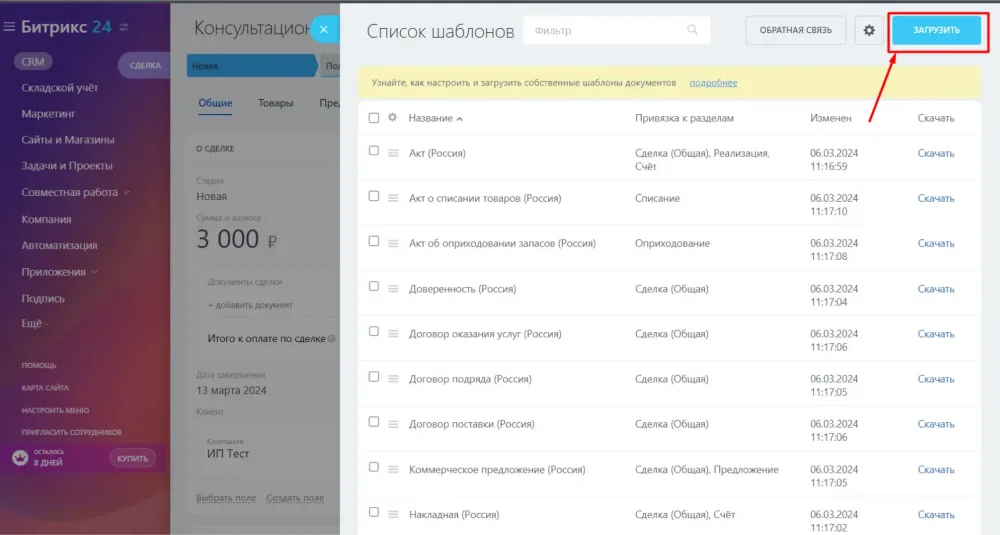The image size is (1000, 535).
Task: Check the box for Договор подряда (Россия)
Action: point(374,376)
